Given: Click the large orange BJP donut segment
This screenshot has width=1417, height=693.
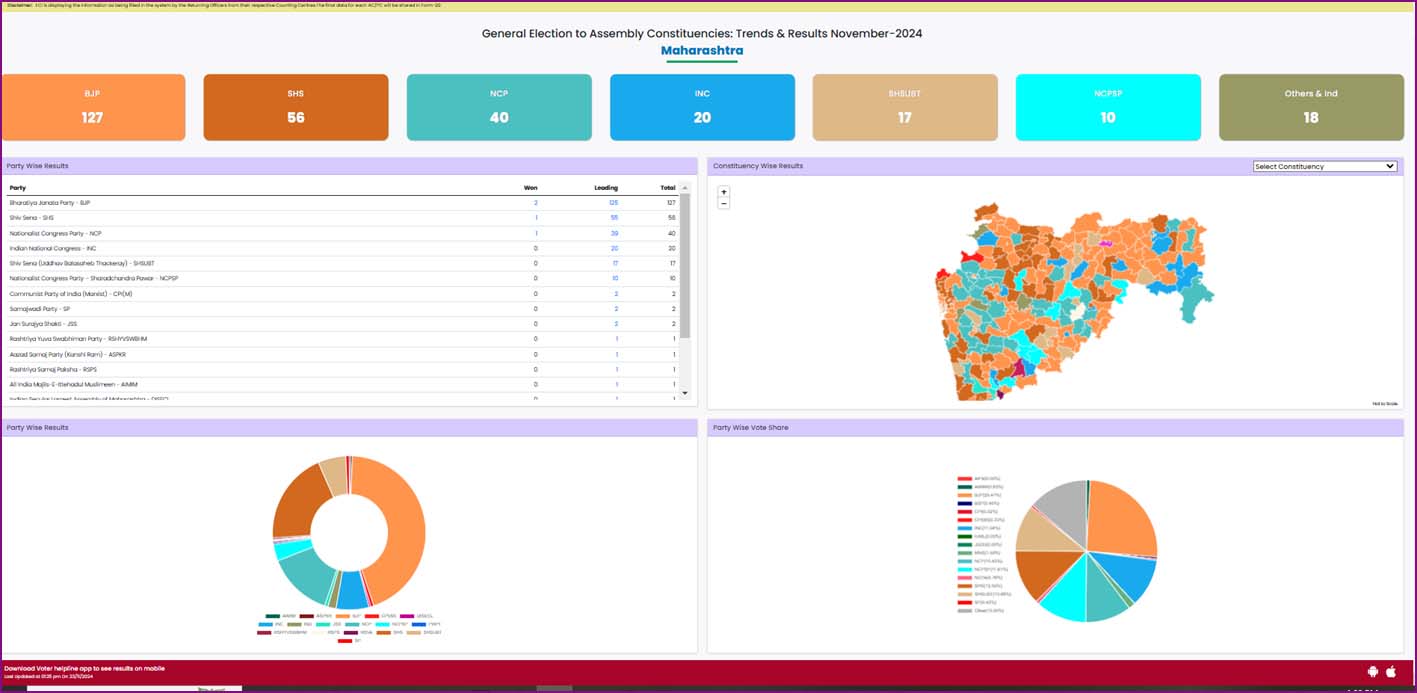Looking at the screenshot, I should click(x=408, y=530).
